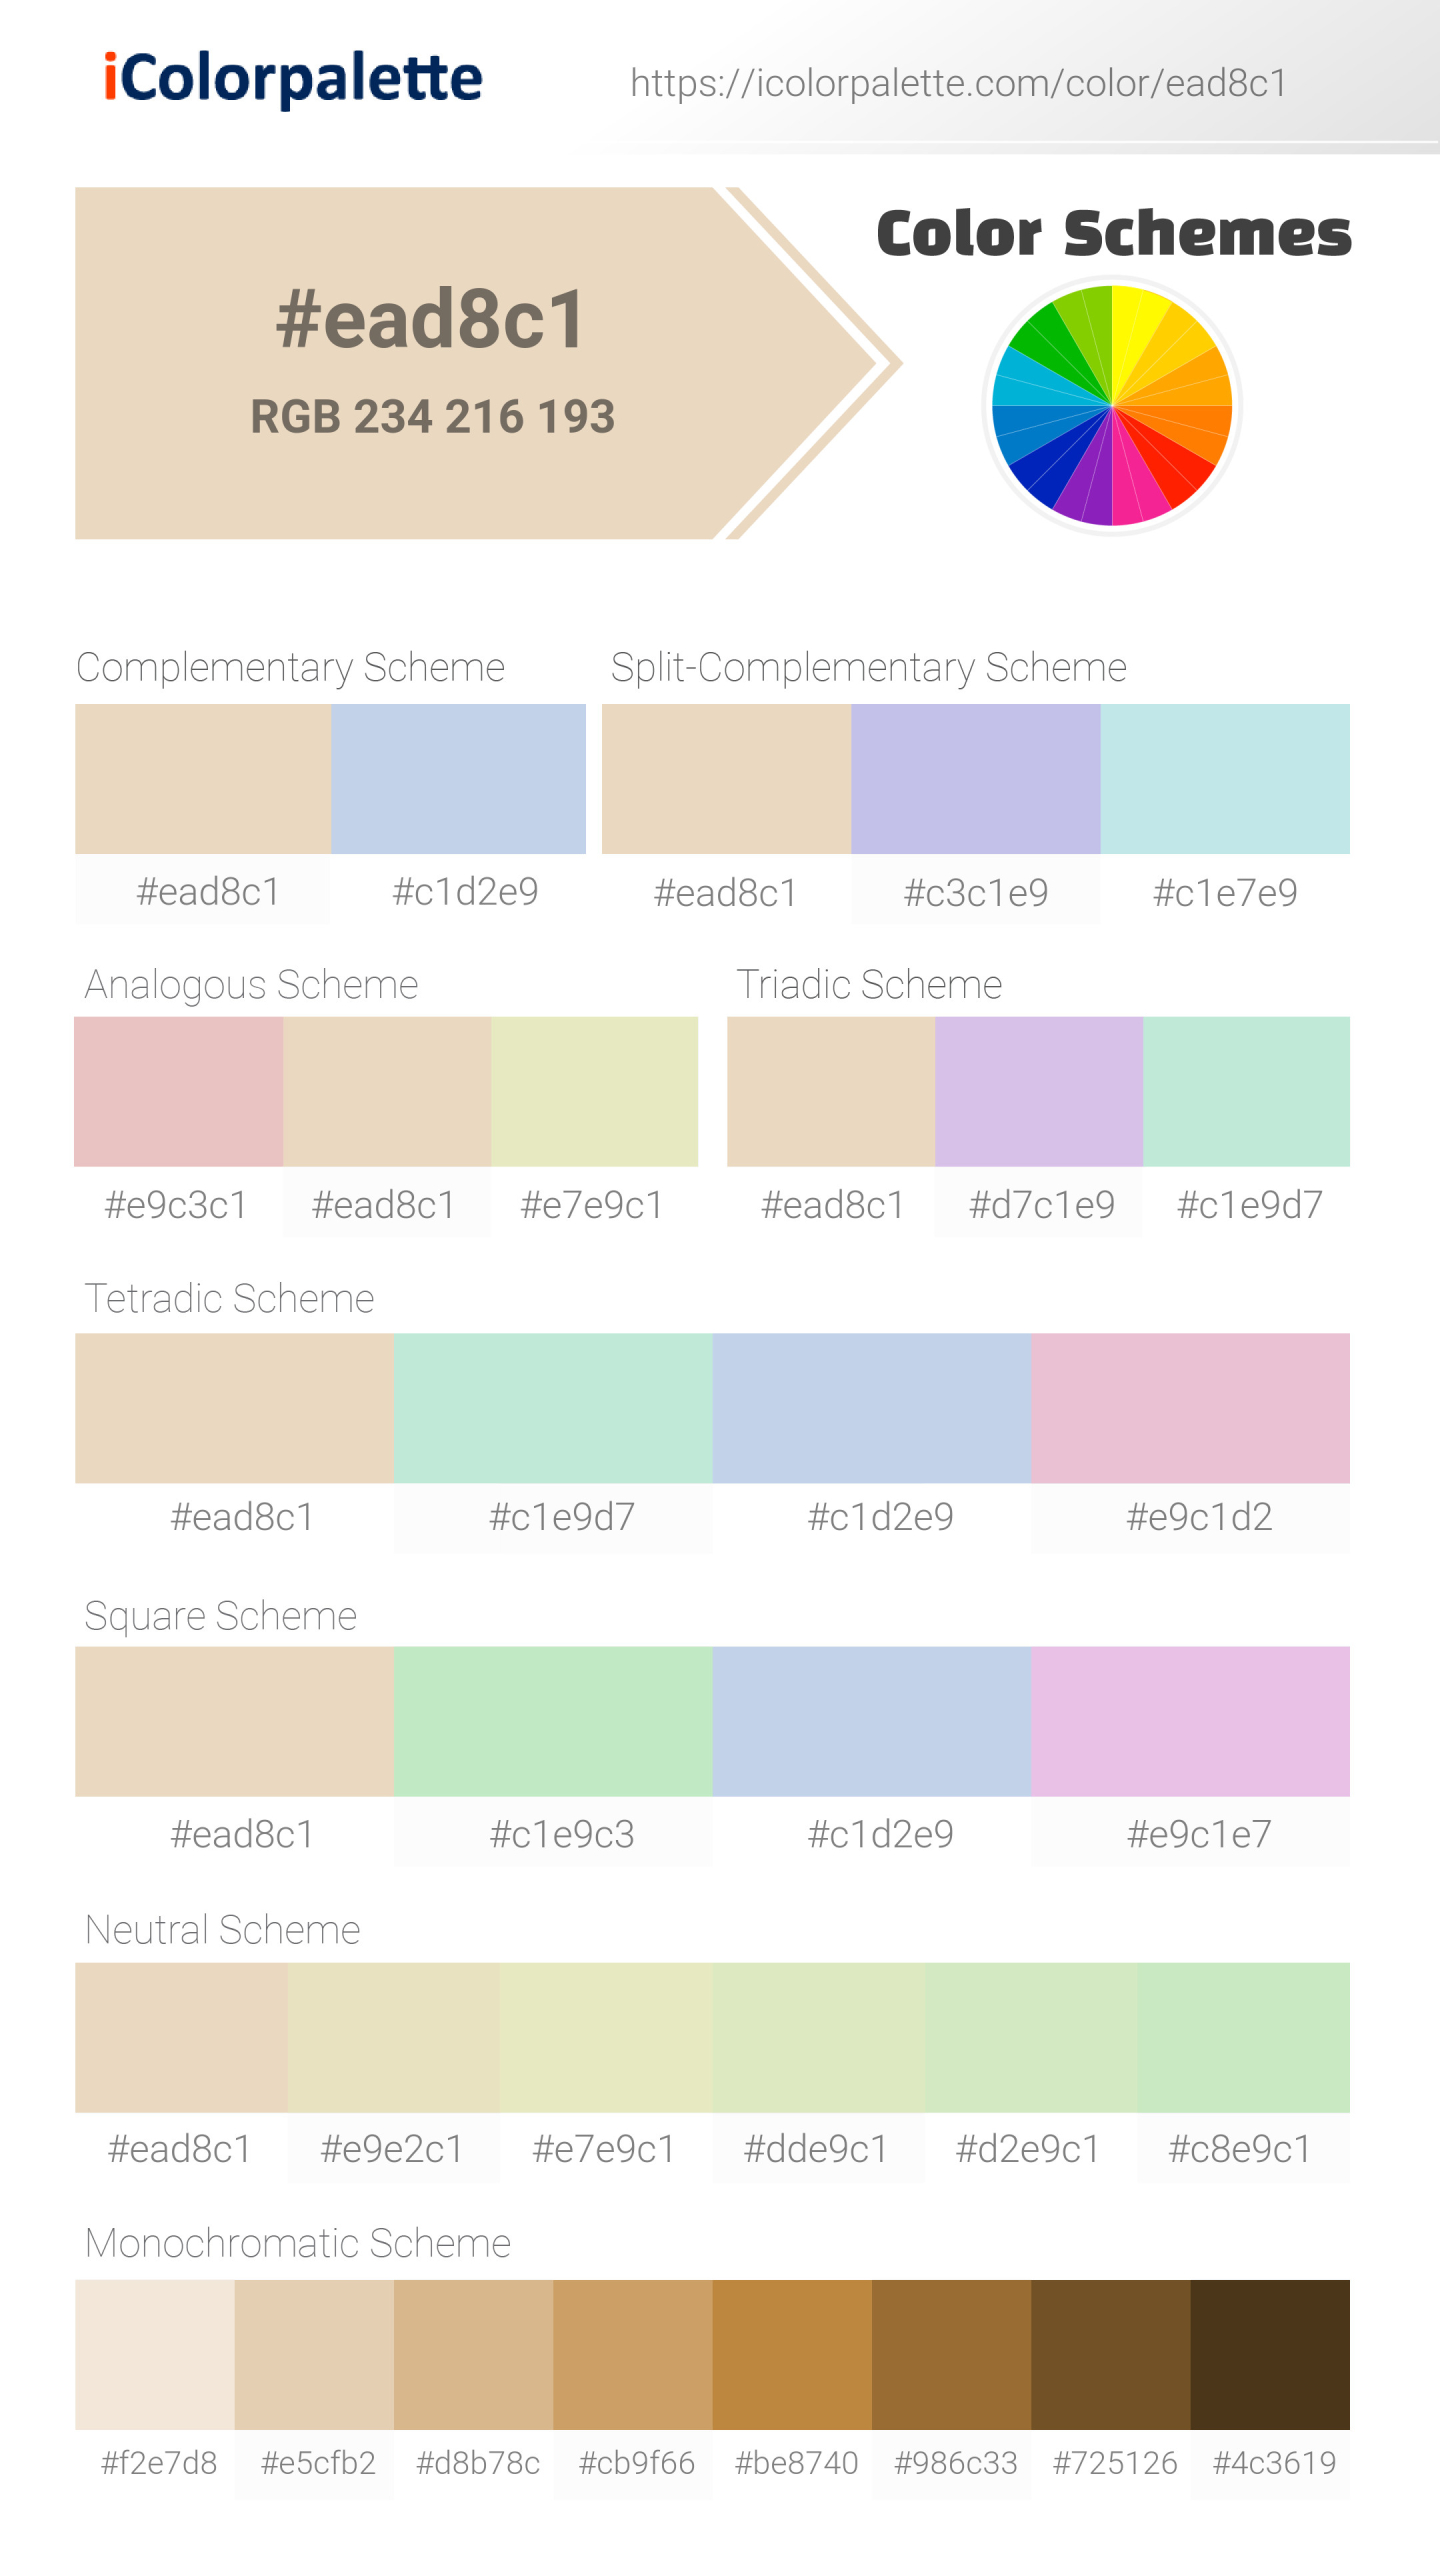Select the mint #c1e9d7 triadic swatch
The image size is (1440, 2560).
tap(1246, 1091)
